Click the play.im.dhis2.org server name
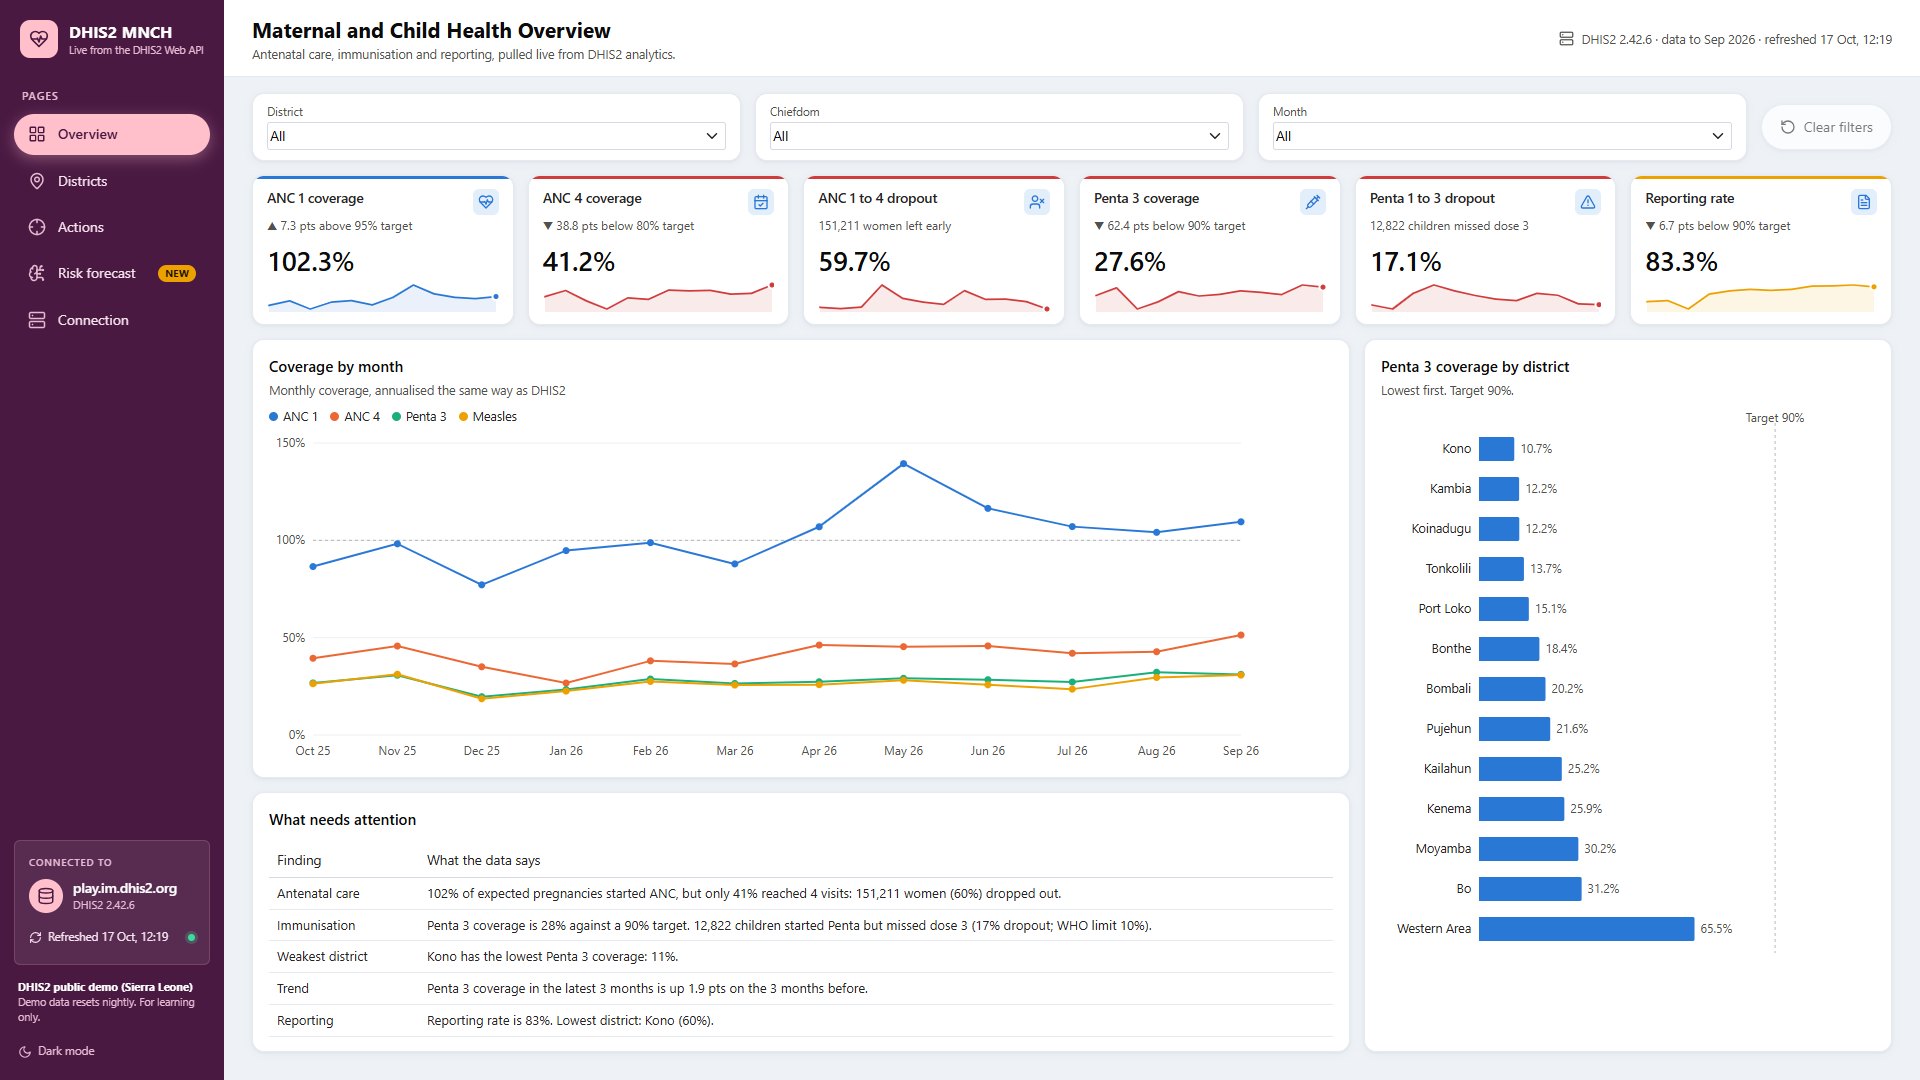The height and width of the screenshot is (1080, 1920). [x=124, y=888]
